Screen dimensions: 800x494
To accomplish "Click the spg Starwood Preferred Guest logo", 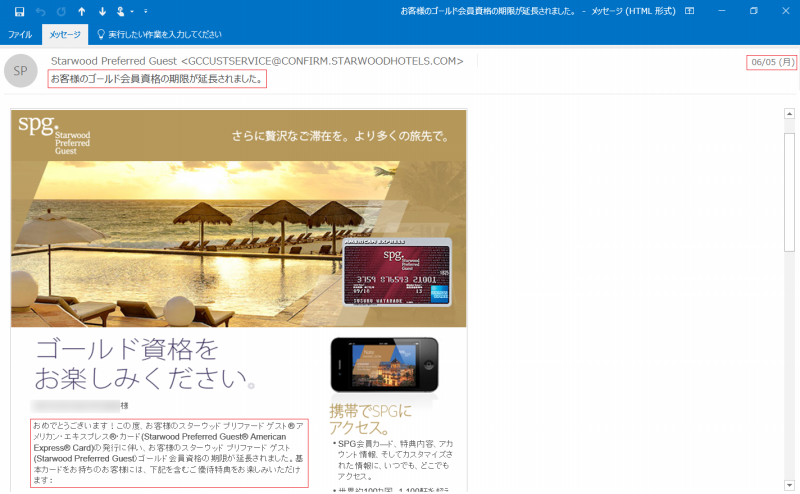I will 54,134.
